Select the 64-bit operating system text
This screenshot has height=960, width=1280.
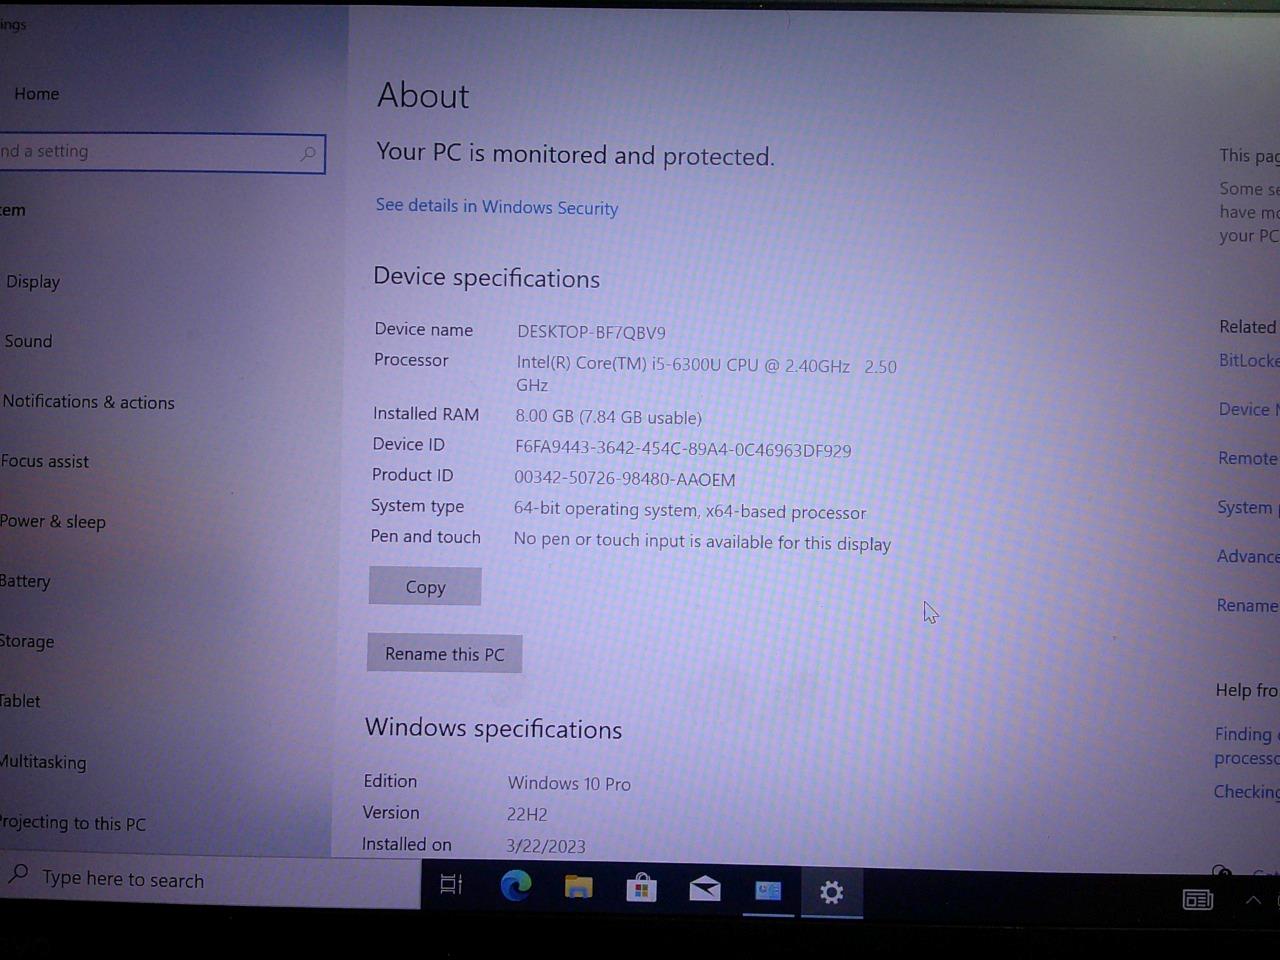point(690,511)
